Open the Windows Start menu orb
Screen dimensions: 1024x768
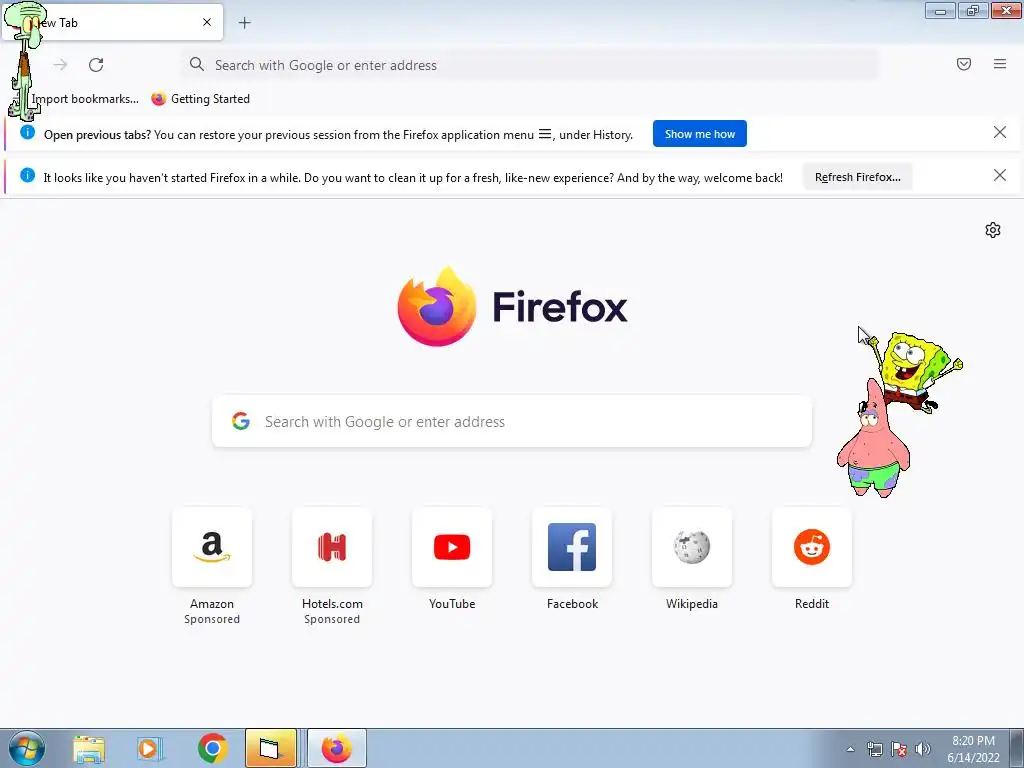(25, 748)
